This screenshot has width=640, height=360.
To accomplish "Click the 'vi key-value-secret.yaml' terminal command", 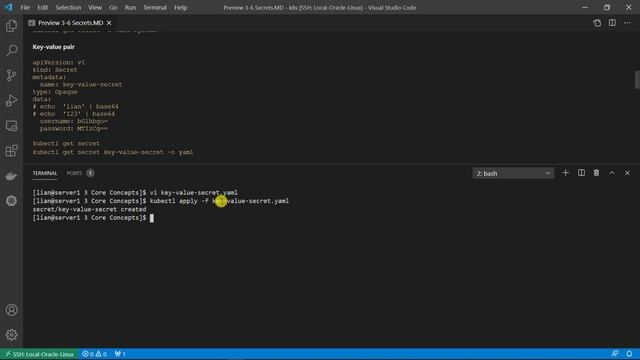I will coord(193,193).
